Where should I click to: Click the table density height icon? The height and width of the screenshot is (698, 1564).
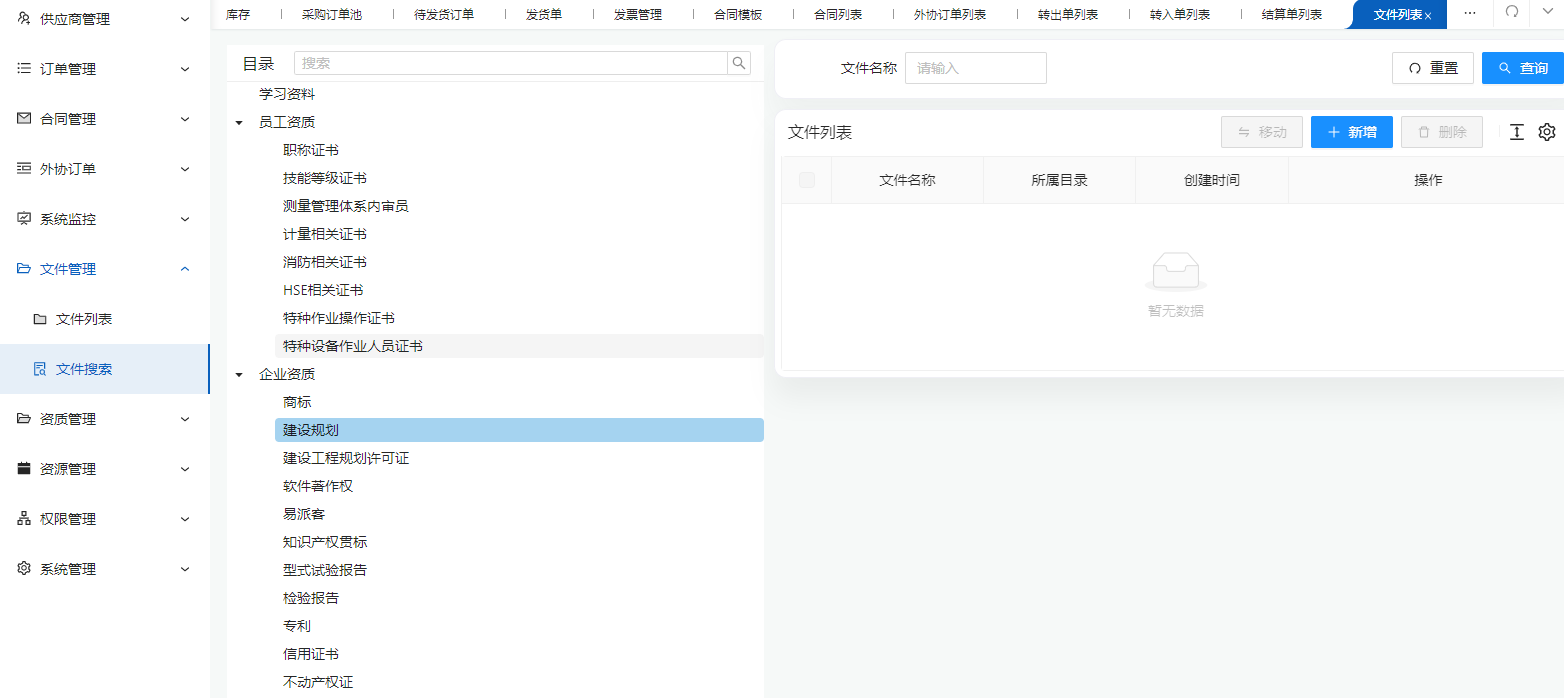pos(1517,132)
